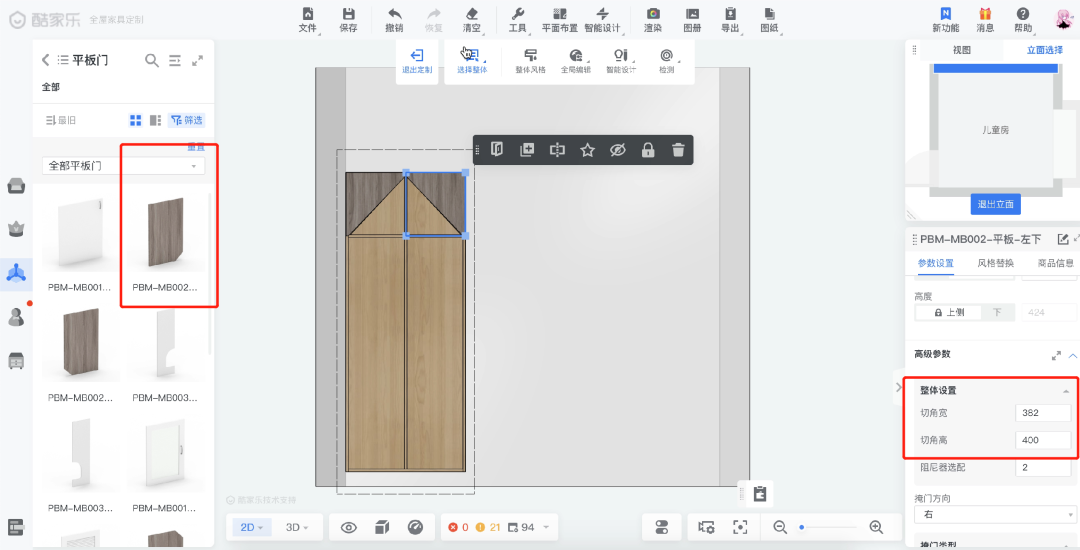Click the 重置 reset link
This screenshot has height=550, width=1080.
click(196, 147)
